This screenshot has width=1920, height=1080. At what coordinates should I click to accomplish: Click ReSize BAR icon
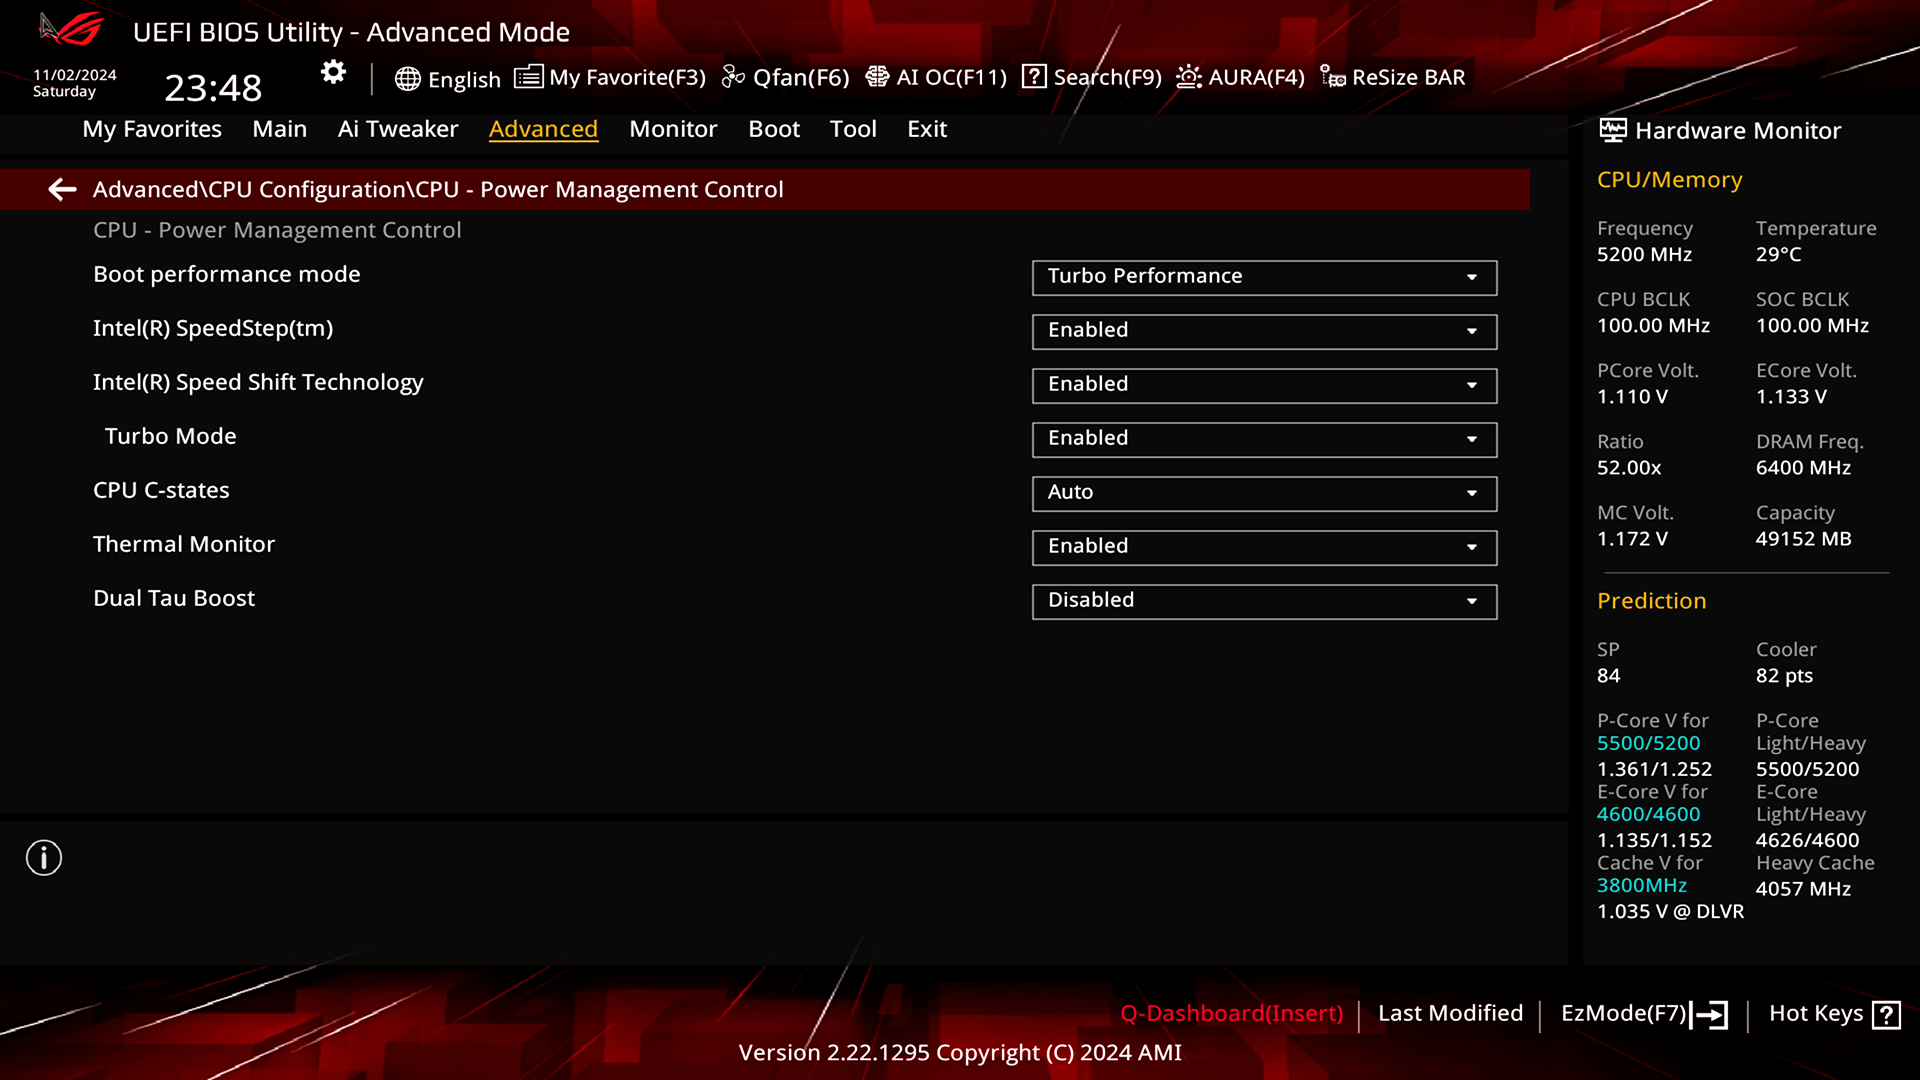click(1332, 77)
